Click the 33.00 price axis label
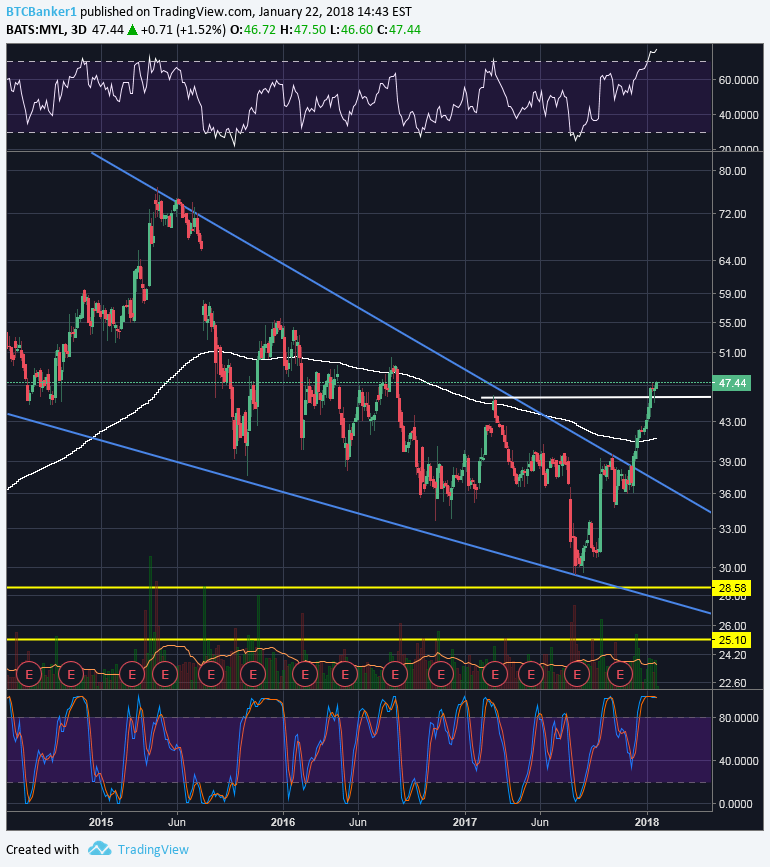This screenshot has width=770, height=867. pyautogui.click(x=732, y=529)
